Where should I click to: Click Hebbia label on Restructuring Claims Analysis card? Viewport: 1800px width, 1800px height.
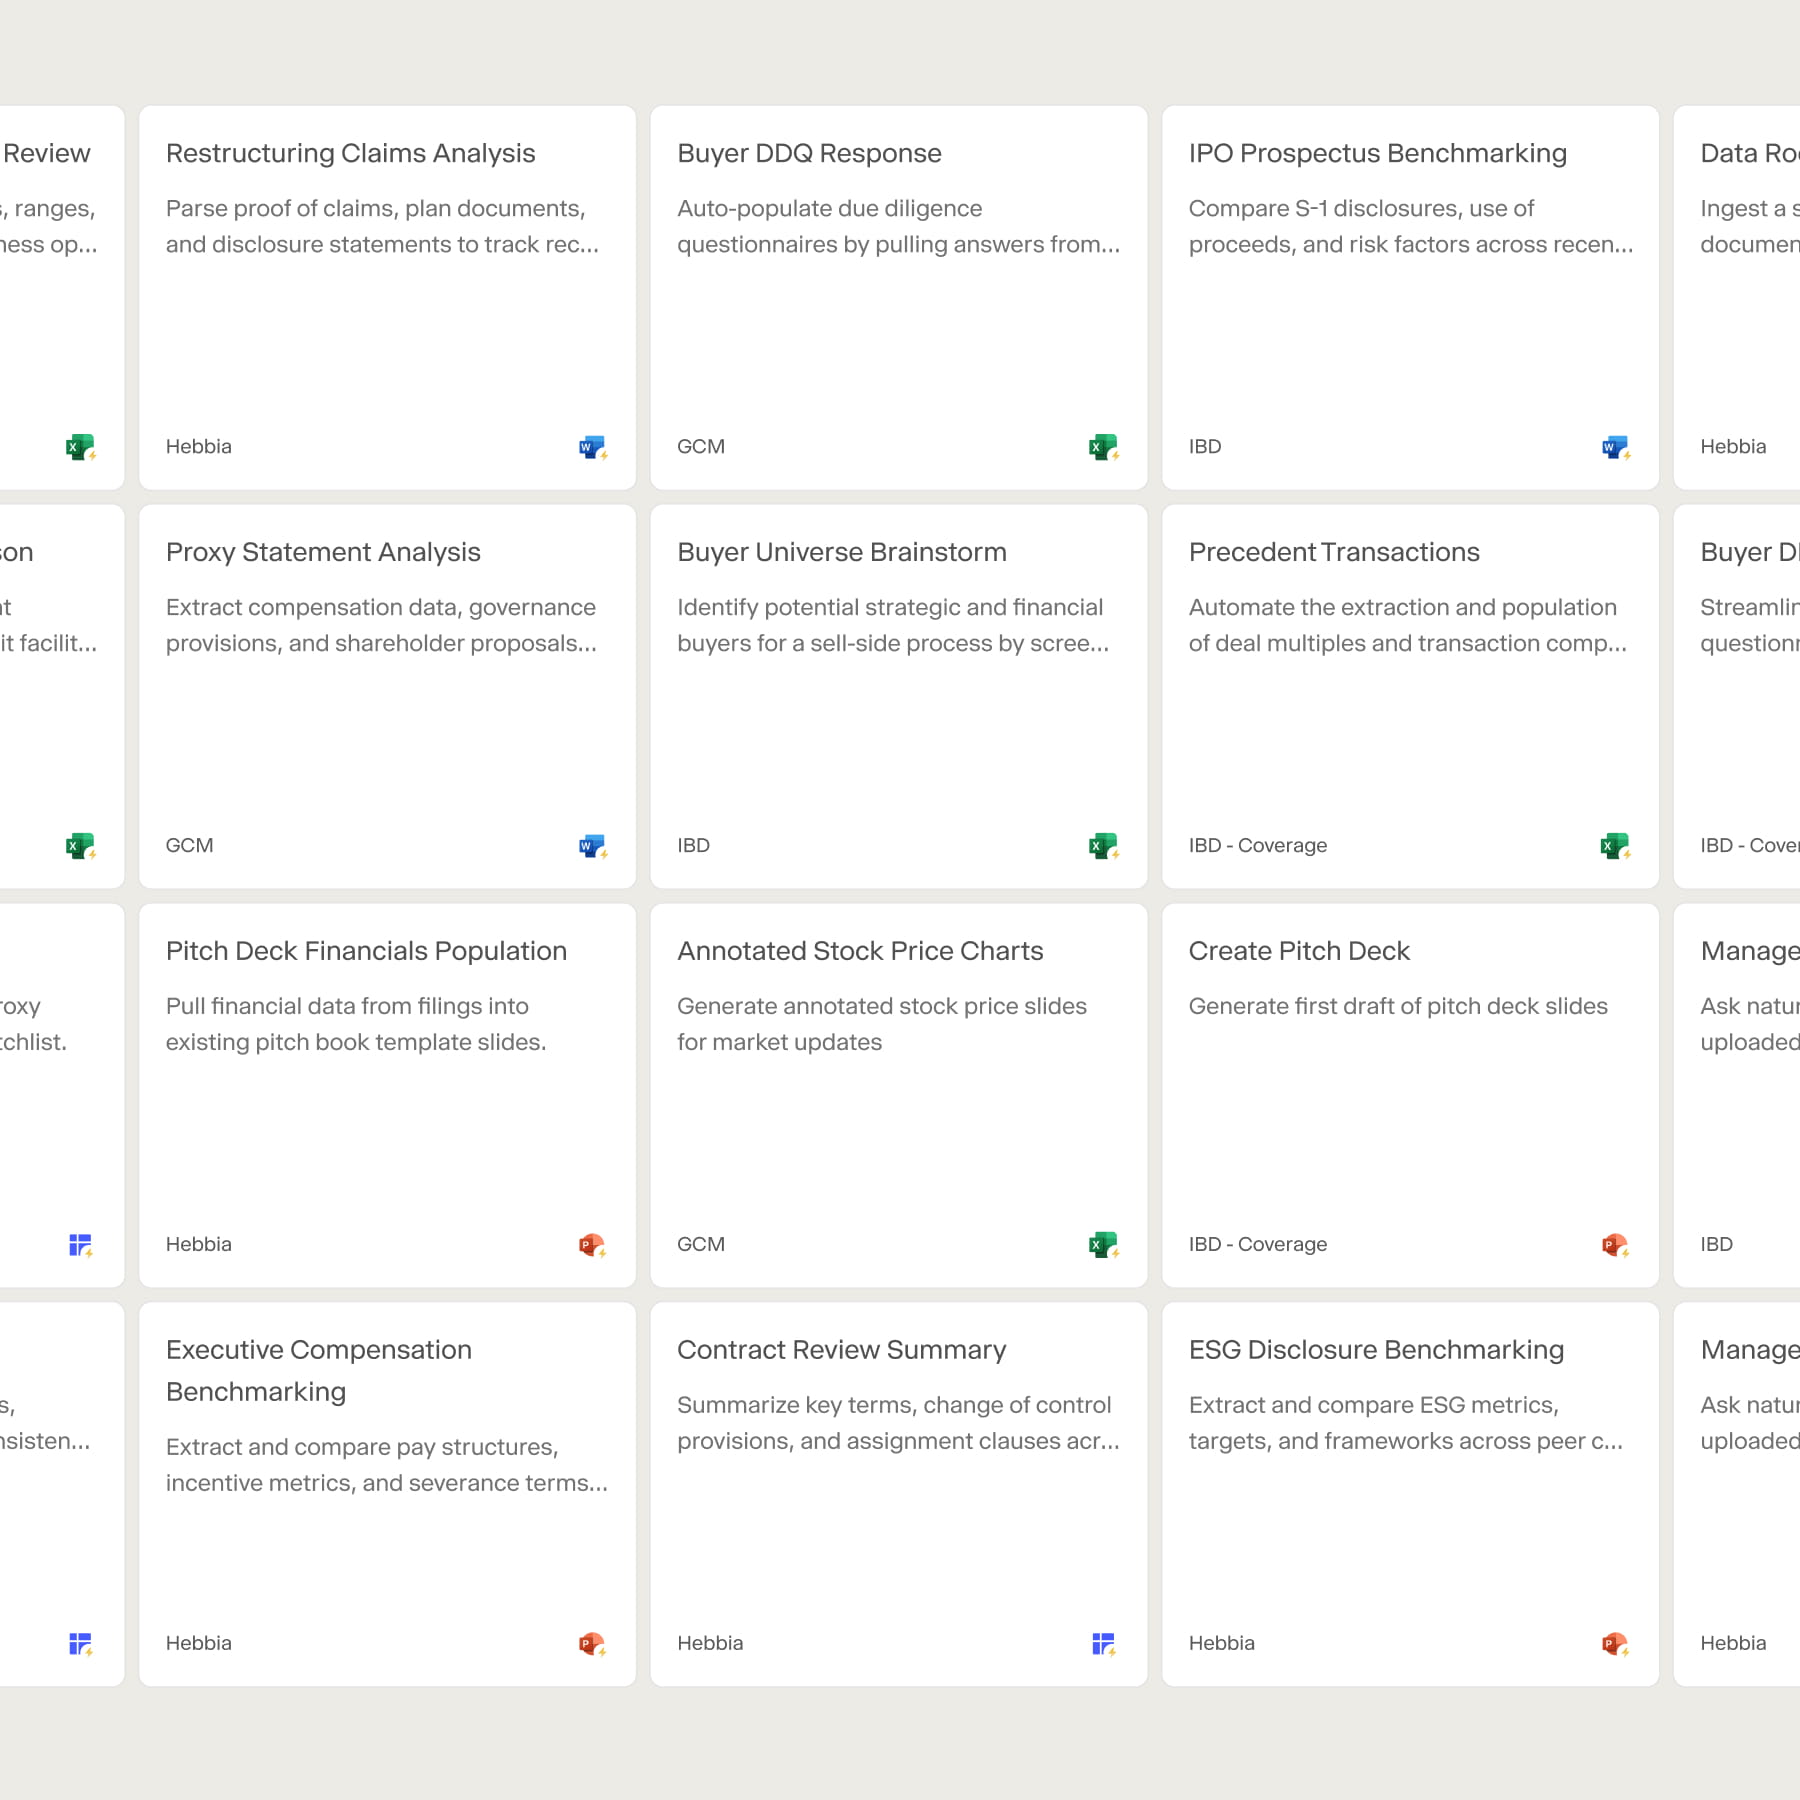(x=199, y=446)
